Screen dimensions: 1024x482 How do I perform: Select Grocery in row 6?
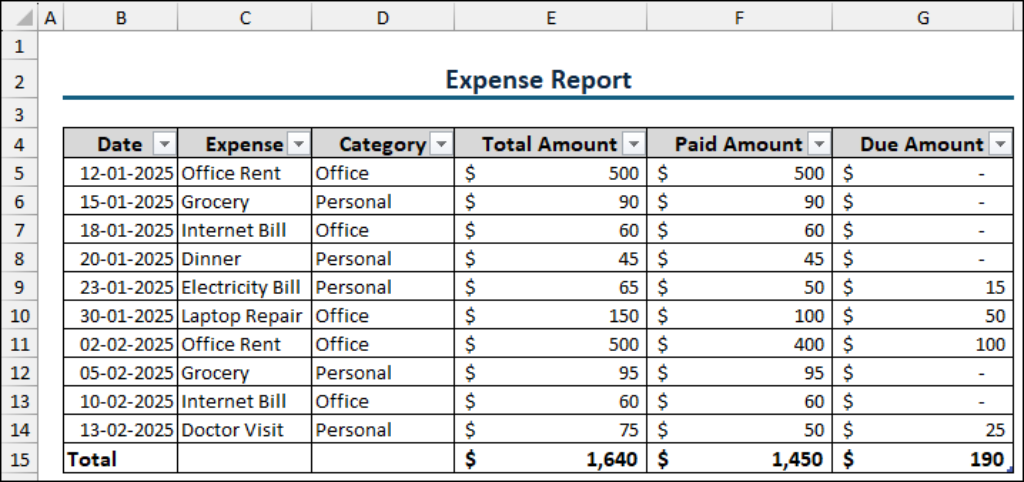[x=245, y=201]
